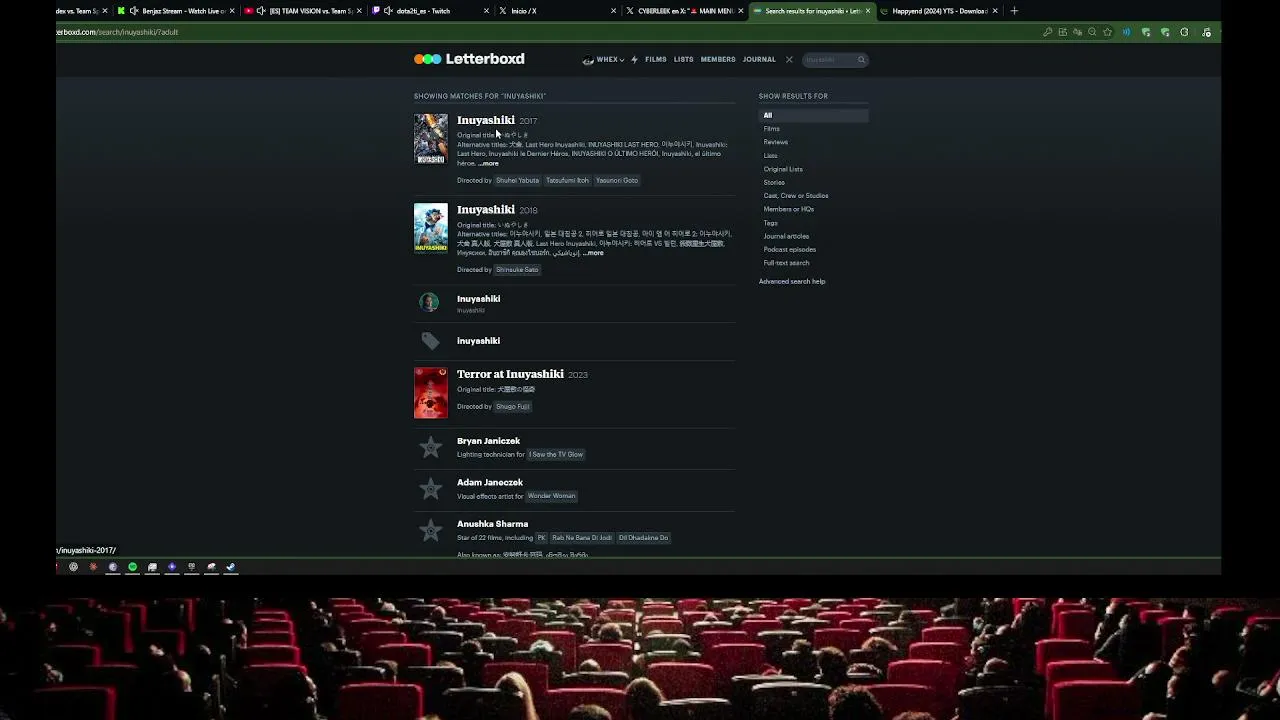This screenshot has height=720, width=1280.
Task: Filter search results by Lists
Action: pyautogui.click(x=770, y=155)
